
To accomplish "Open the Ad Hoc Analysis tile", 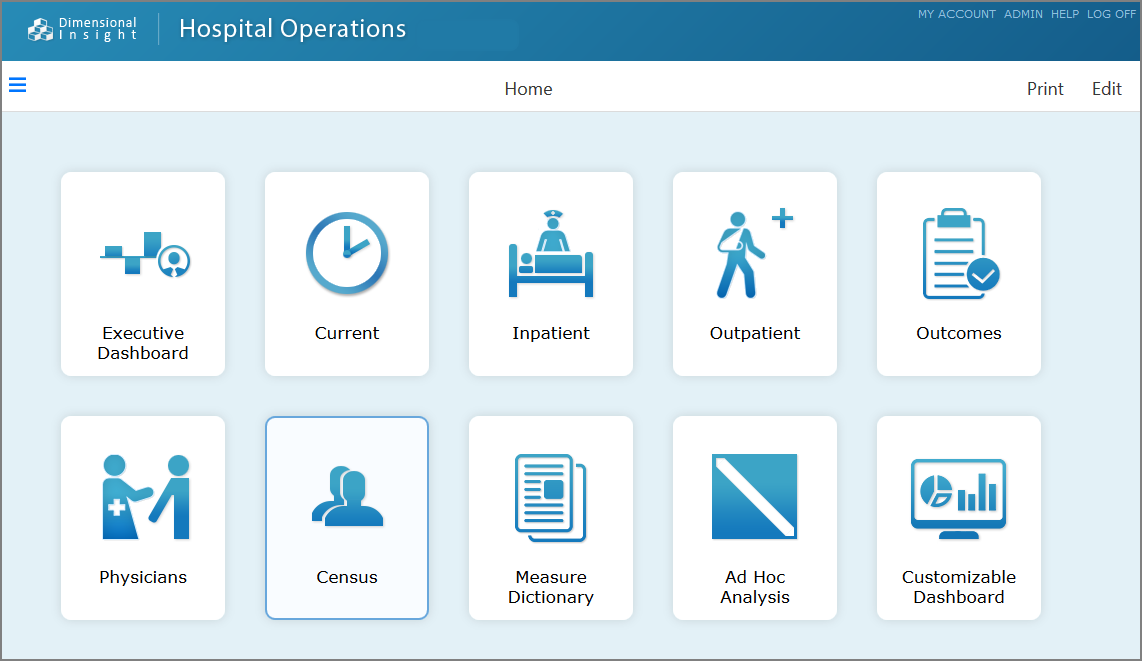I will click(x=755, y=517).
